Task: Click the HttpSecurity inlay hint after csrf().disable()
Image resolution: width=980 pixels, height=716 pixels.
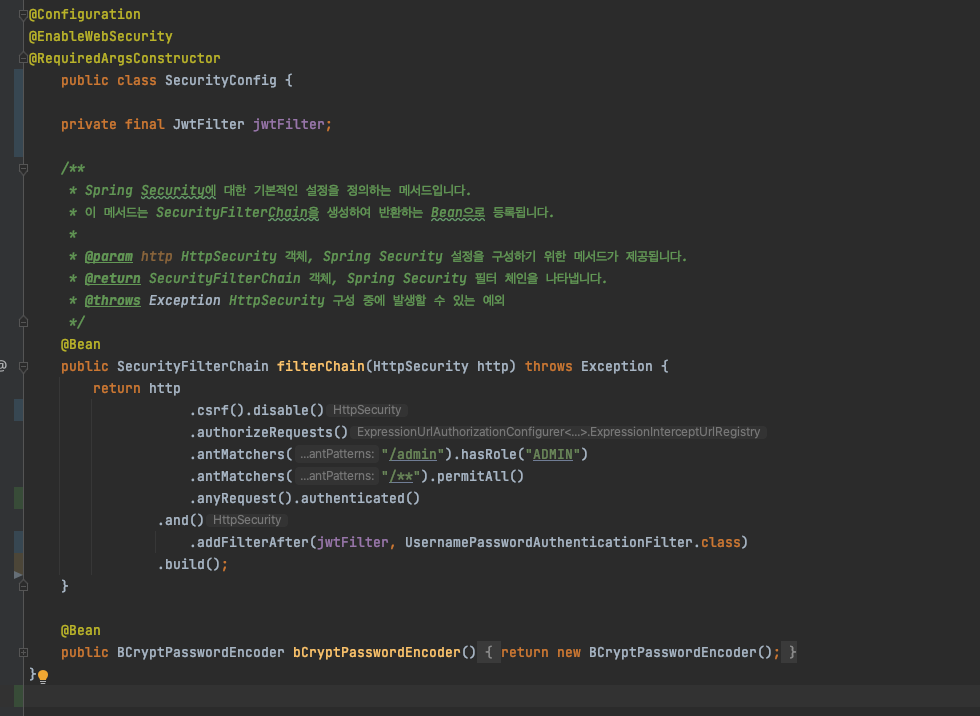Action: (367, 410)
